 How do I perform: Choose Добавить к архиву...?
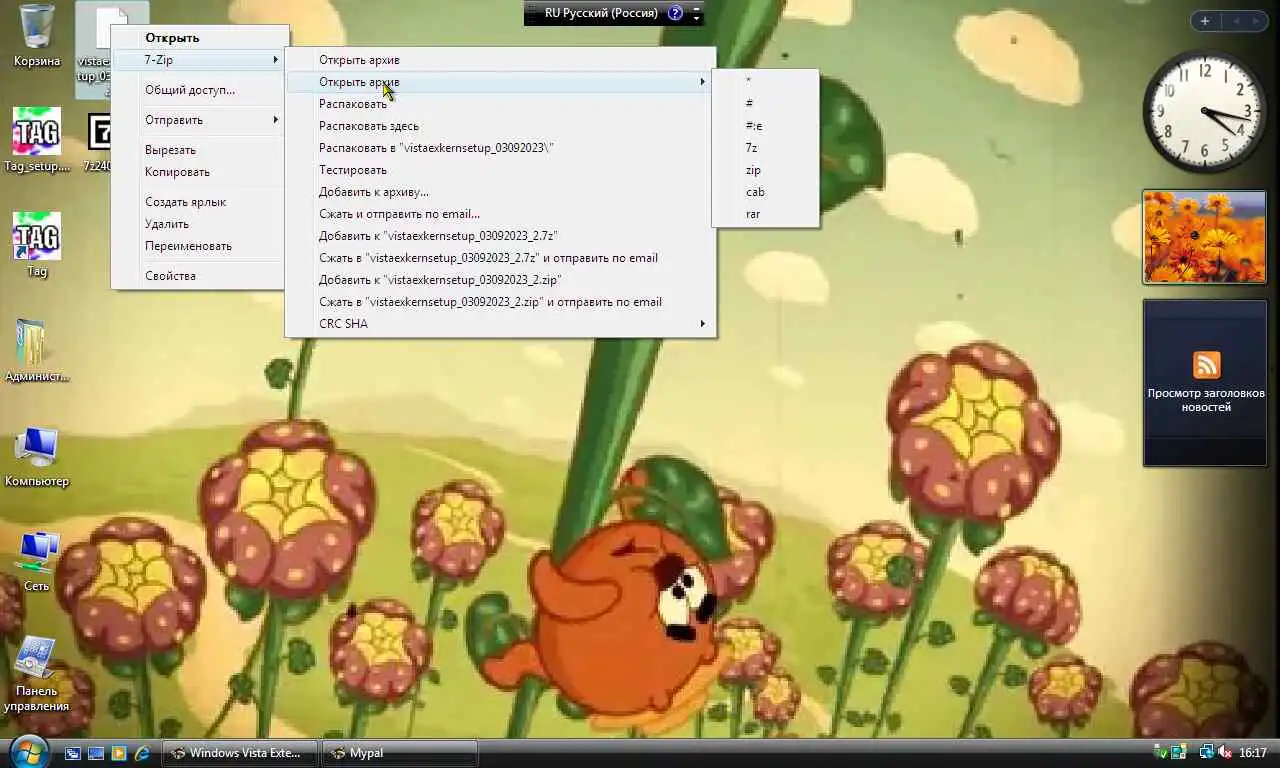tap(501, 192)
